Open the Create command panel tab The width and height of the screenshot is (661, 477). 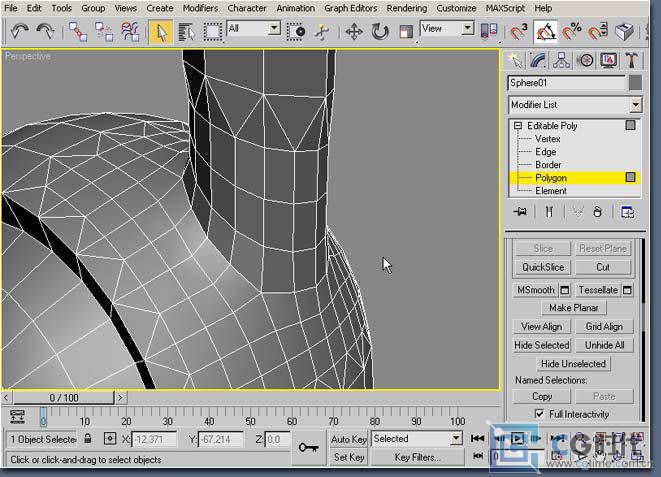click(515, 61)
